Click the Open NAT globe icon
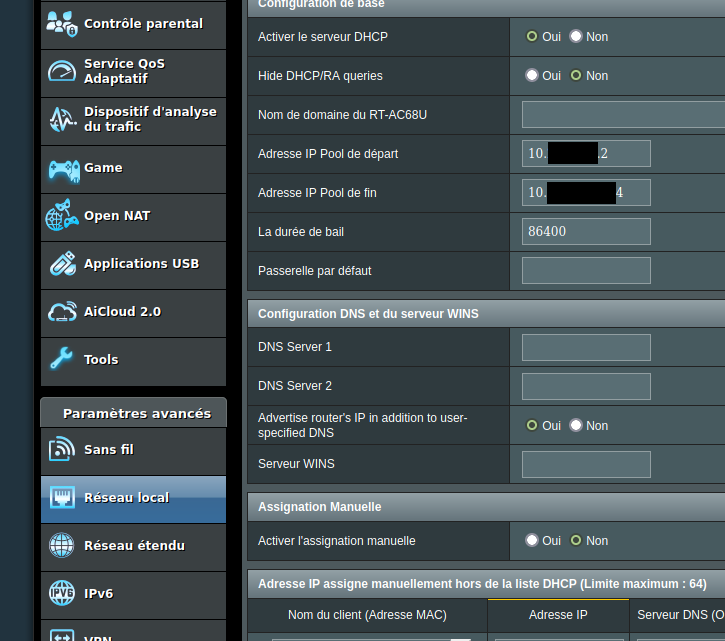725x641 pixels. (x=62, y=215)
